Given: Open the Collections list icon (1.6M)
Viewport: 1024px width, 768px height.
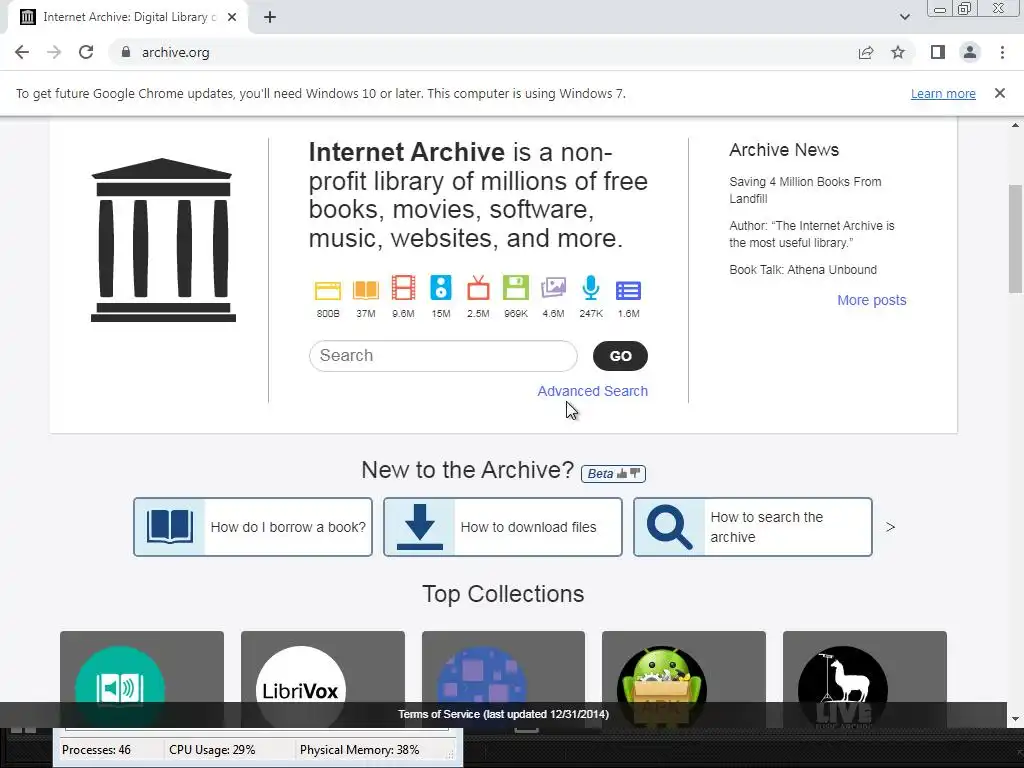Looking at the screenshot, I should 628,291.
